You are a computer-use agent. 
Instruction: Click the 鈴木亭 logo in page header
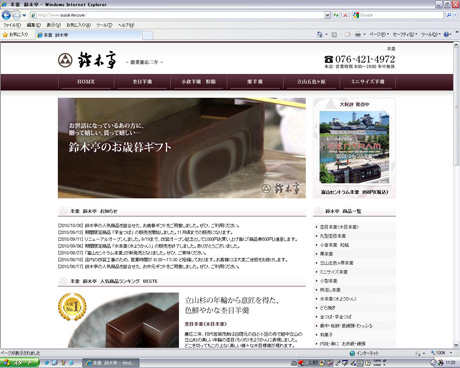pos(87,60)
